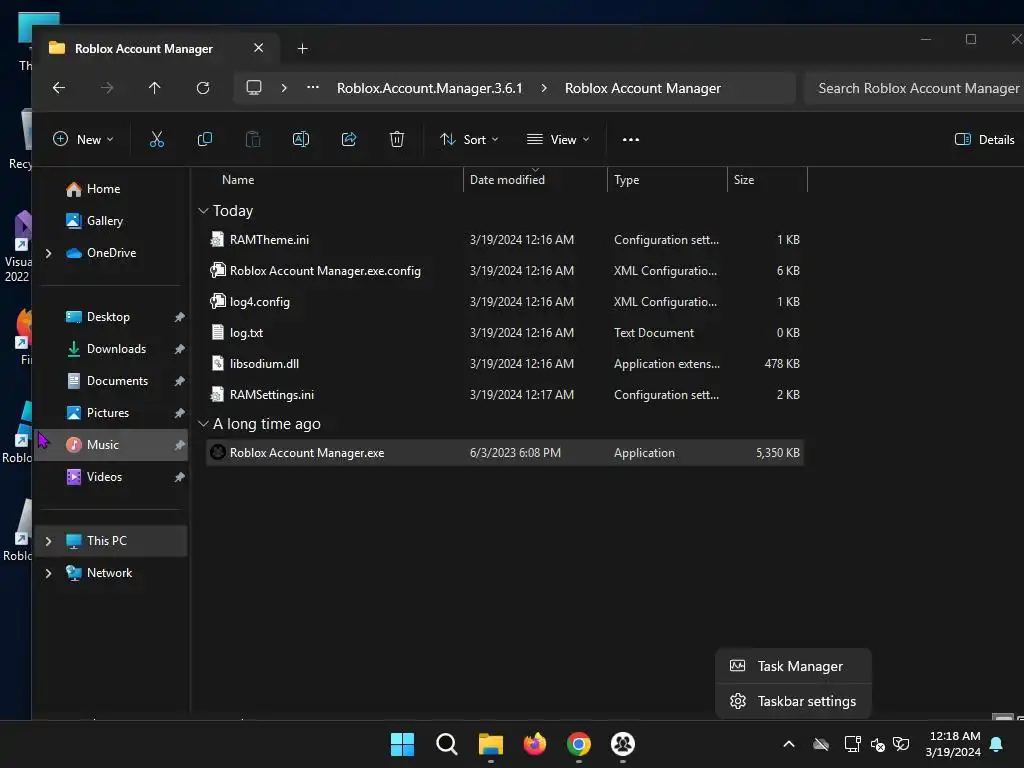Select the log4.config file

click(x=504, y=302)
